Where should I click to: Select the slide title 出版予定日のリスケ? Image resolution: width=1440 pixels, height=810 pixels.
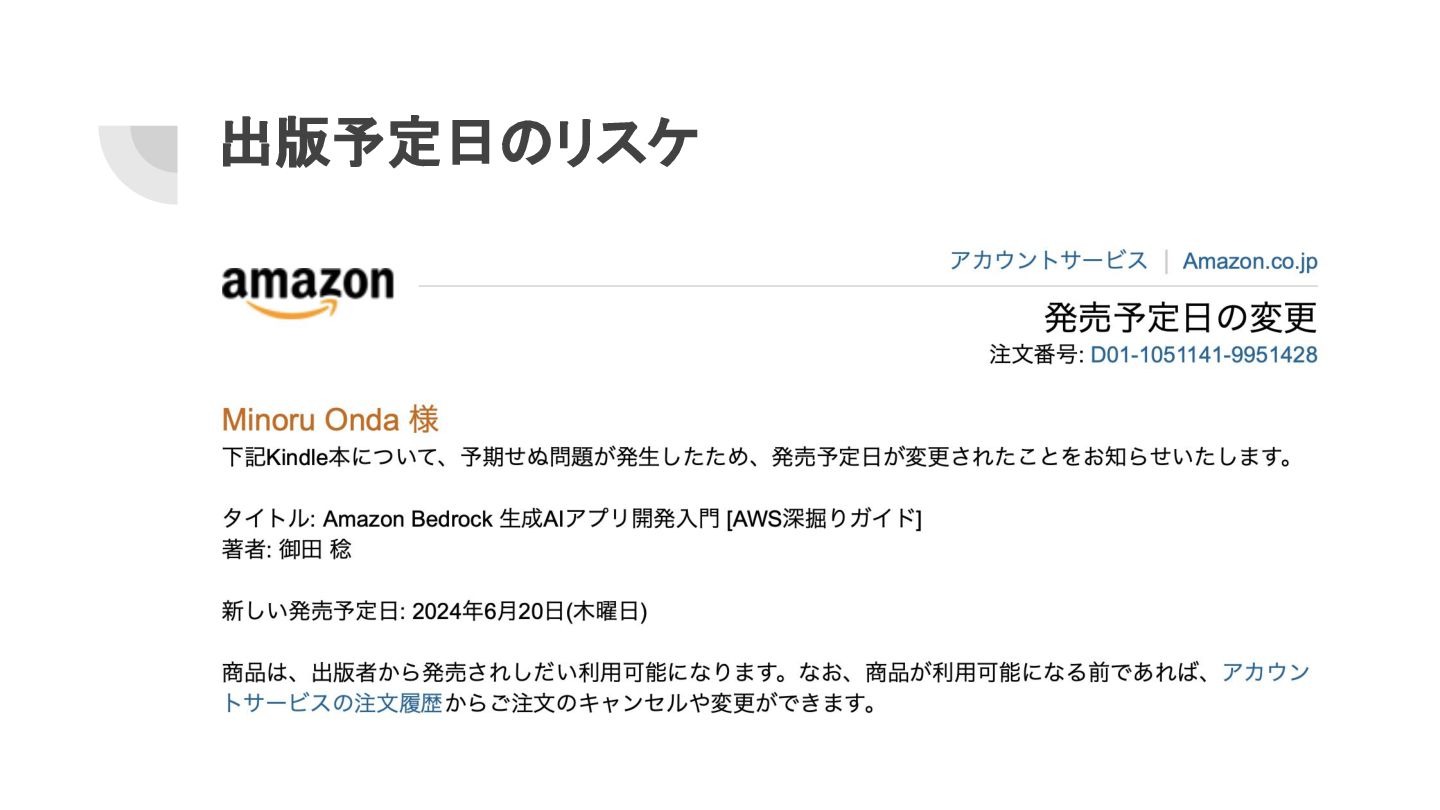pyautogui.click(x=458, y=144)
